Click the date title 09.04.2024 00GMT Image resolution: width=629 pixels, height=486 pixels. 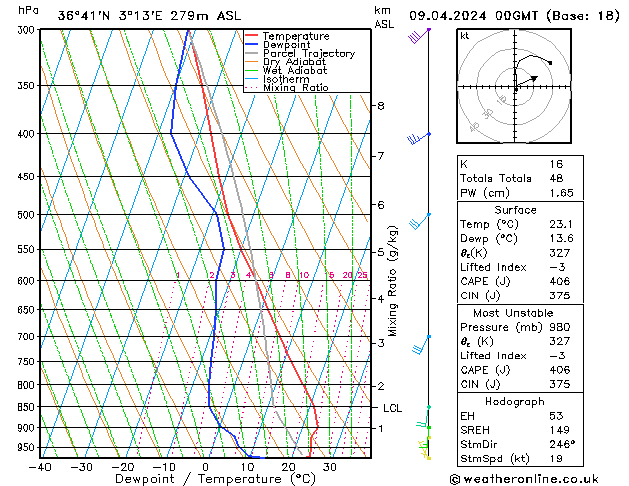click(512, 14)
